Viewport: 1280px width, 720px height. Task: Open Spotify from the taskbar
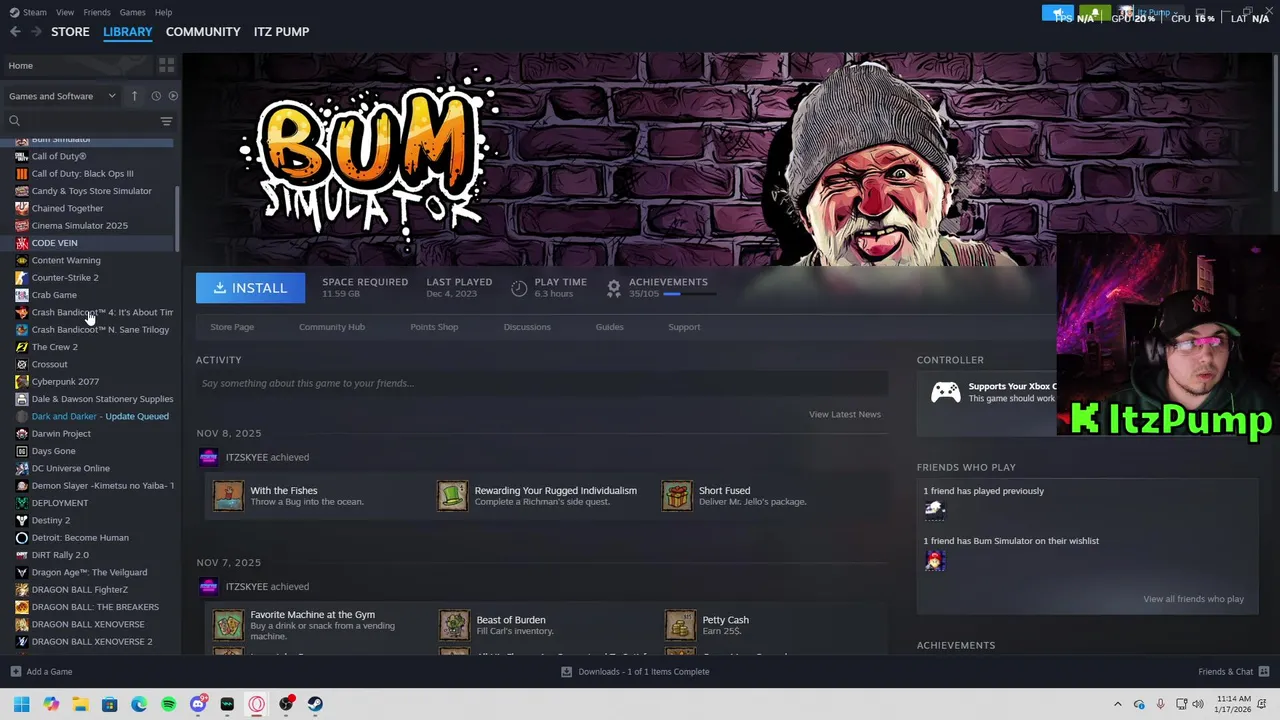(x=168, y=704)
